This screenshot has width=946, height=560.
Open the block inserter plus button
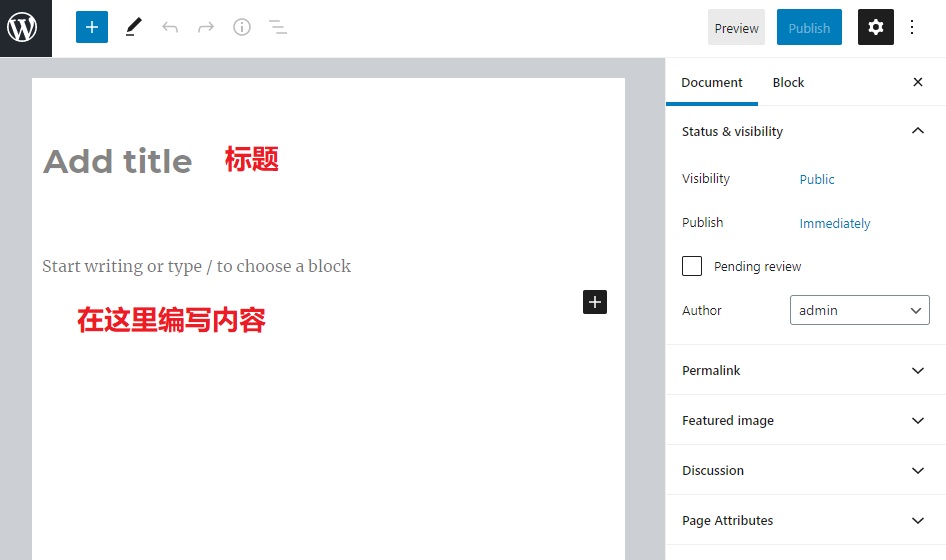(x=92, y=28)
